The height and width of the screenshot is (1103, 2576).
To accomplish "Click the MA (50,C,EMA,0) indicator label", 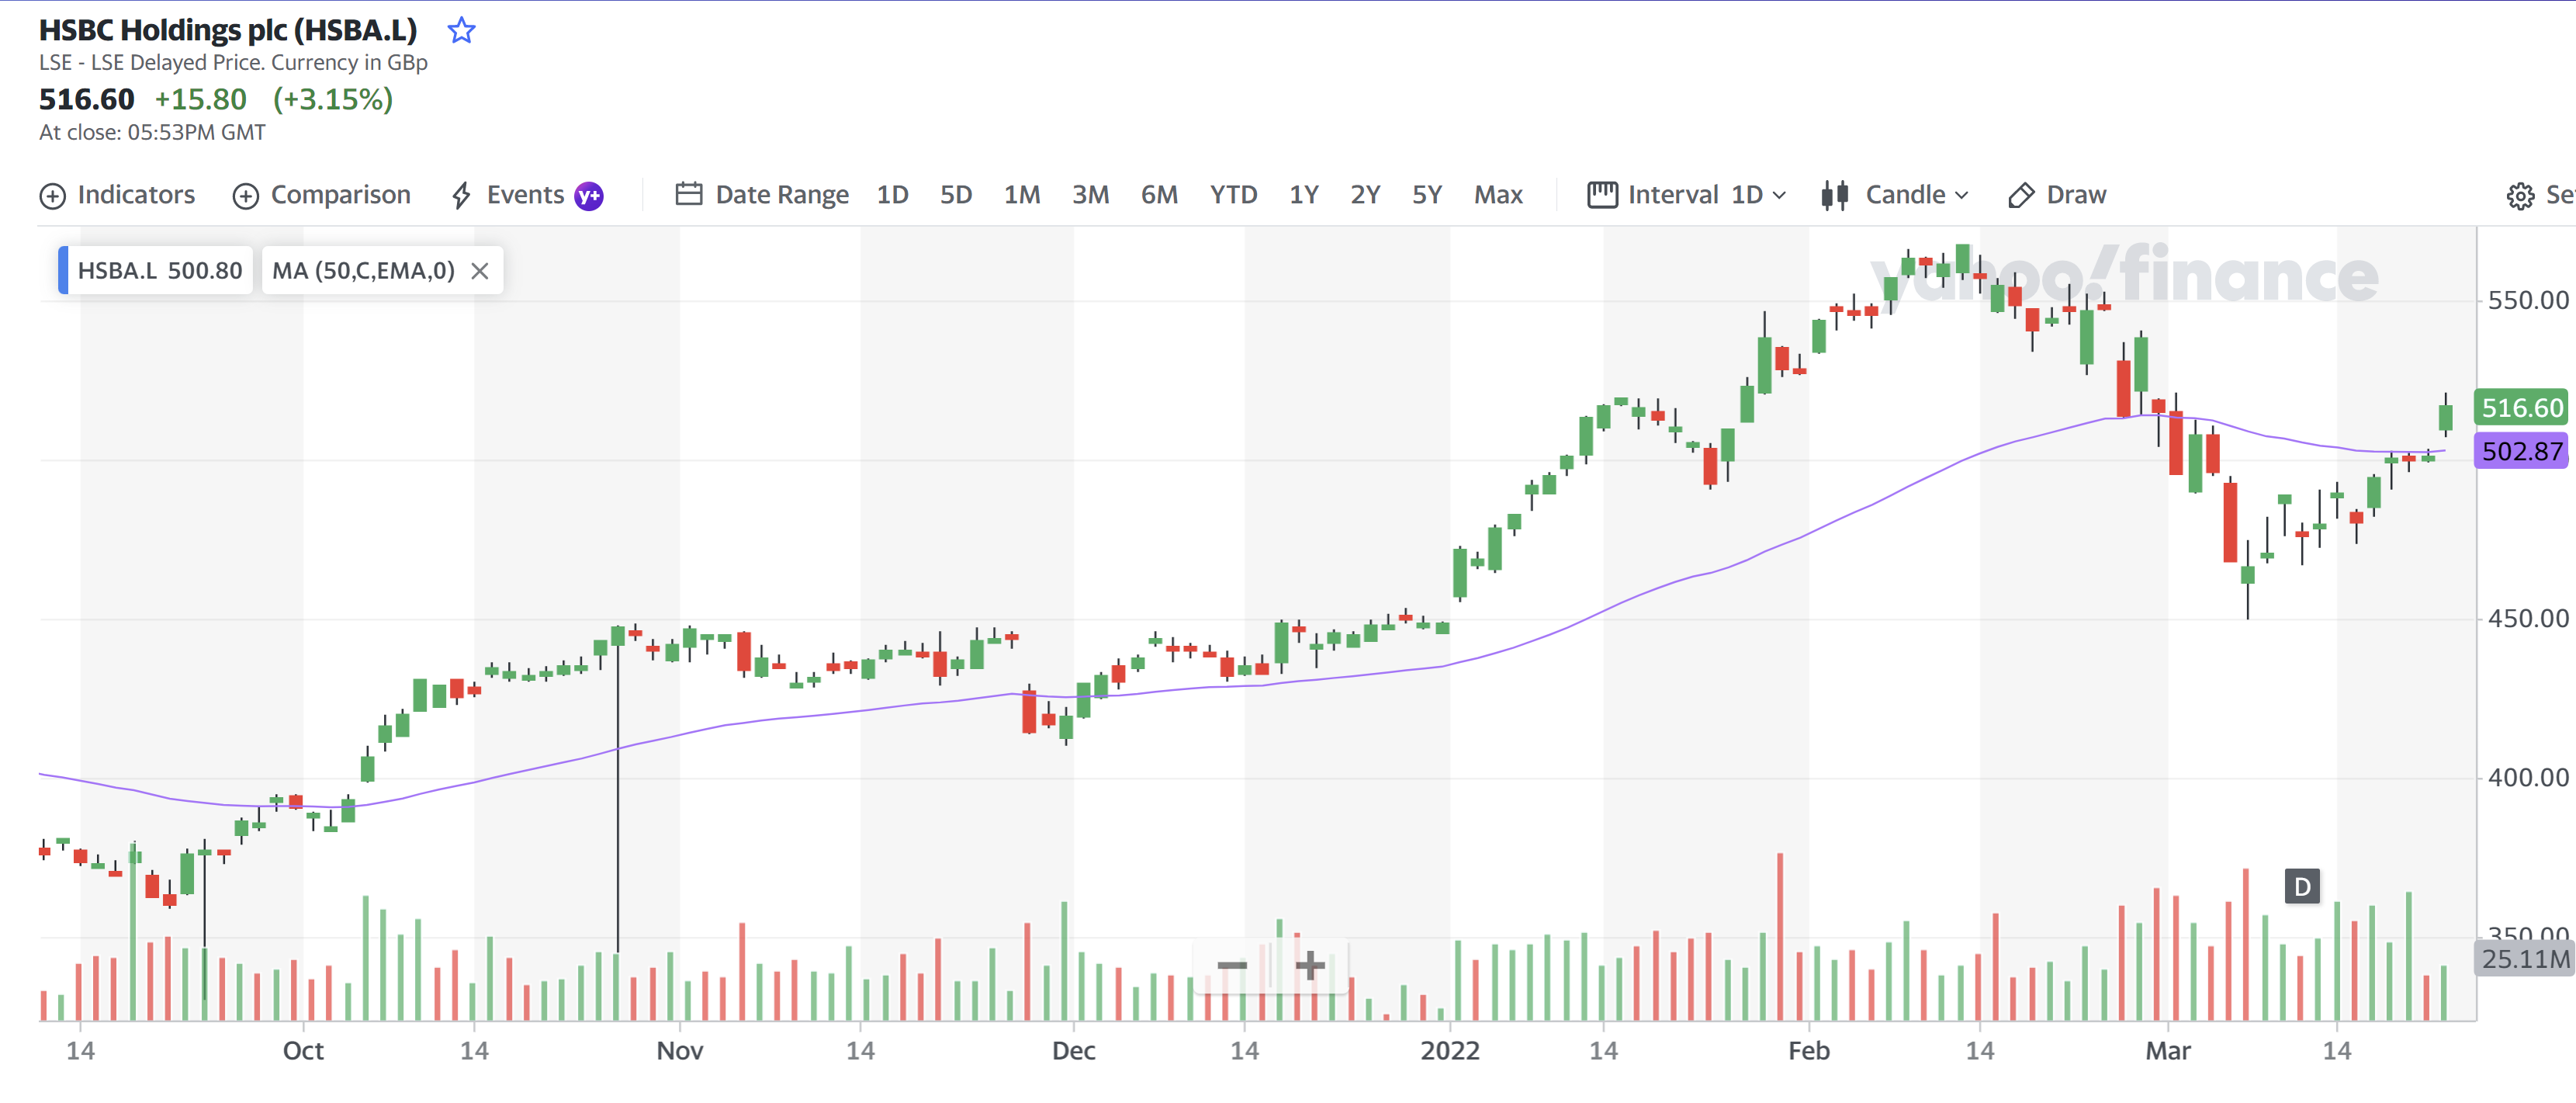I will 363,271.
